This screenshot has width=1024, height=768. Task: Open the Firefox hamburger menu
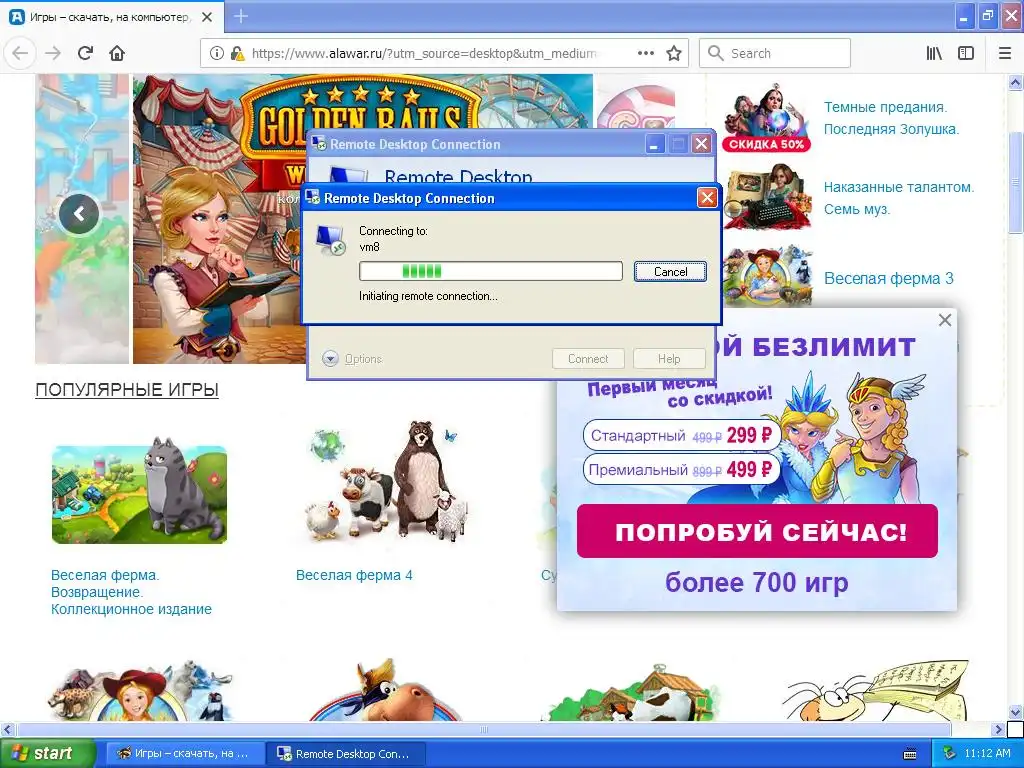tap(1005, 54)
